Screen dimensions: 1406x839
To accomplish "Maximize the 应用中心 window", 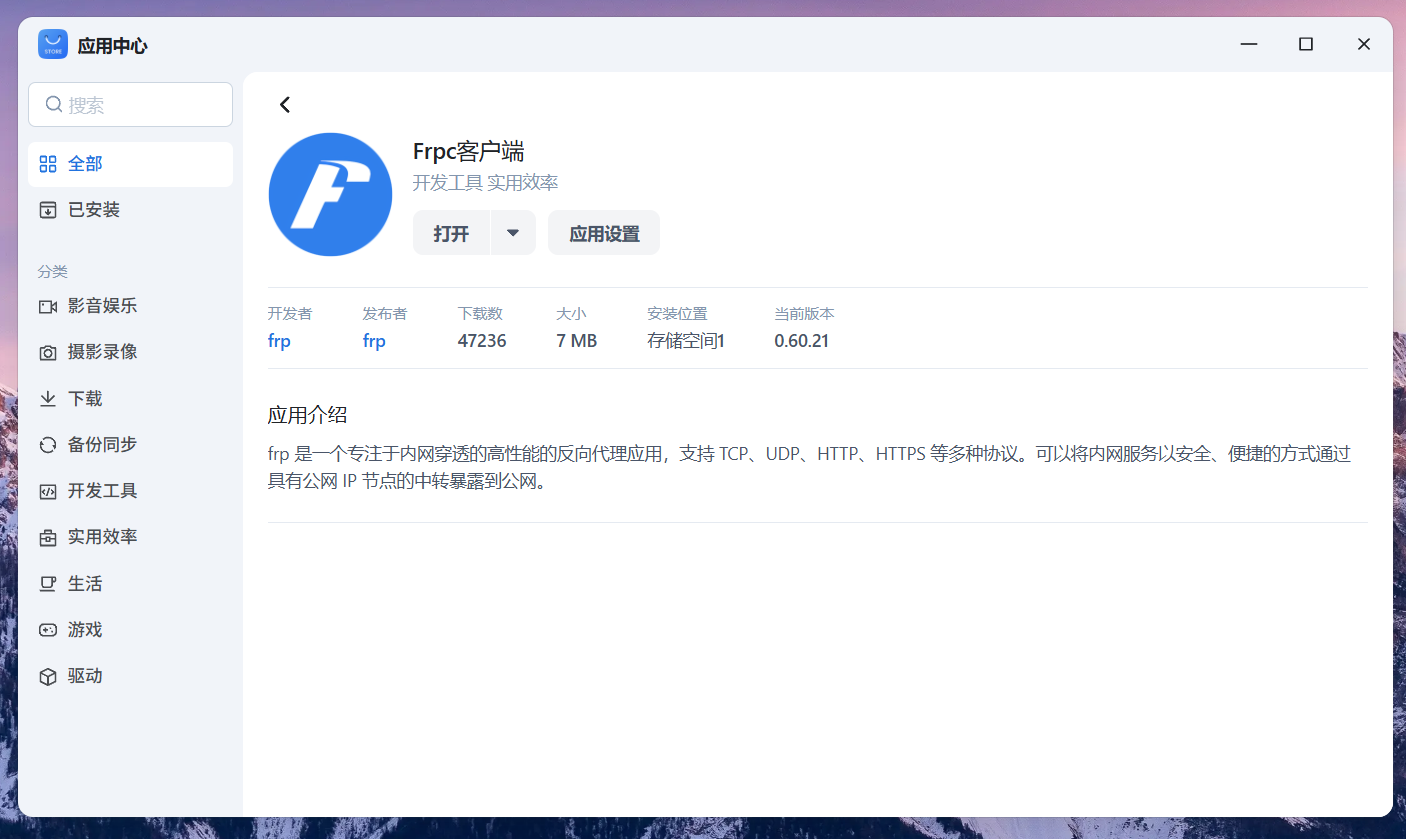I will point(1306,44).
